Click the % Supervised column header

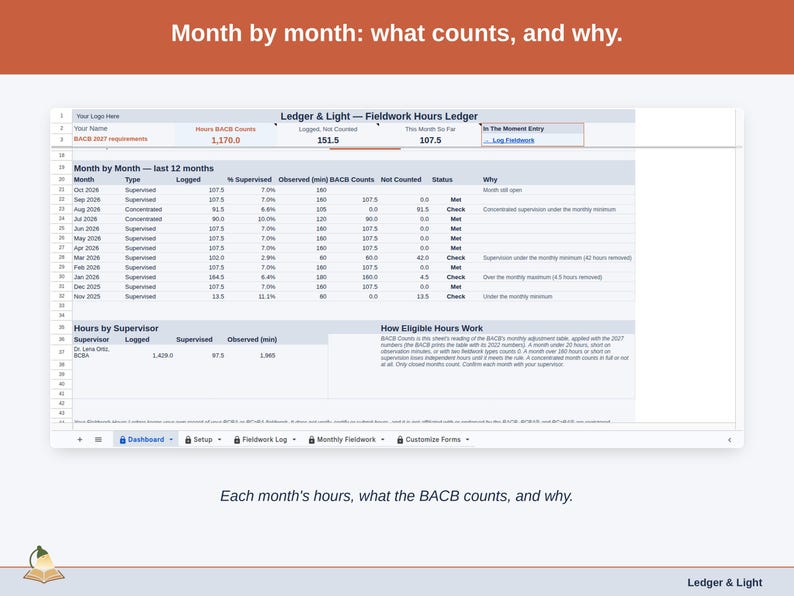250,180
